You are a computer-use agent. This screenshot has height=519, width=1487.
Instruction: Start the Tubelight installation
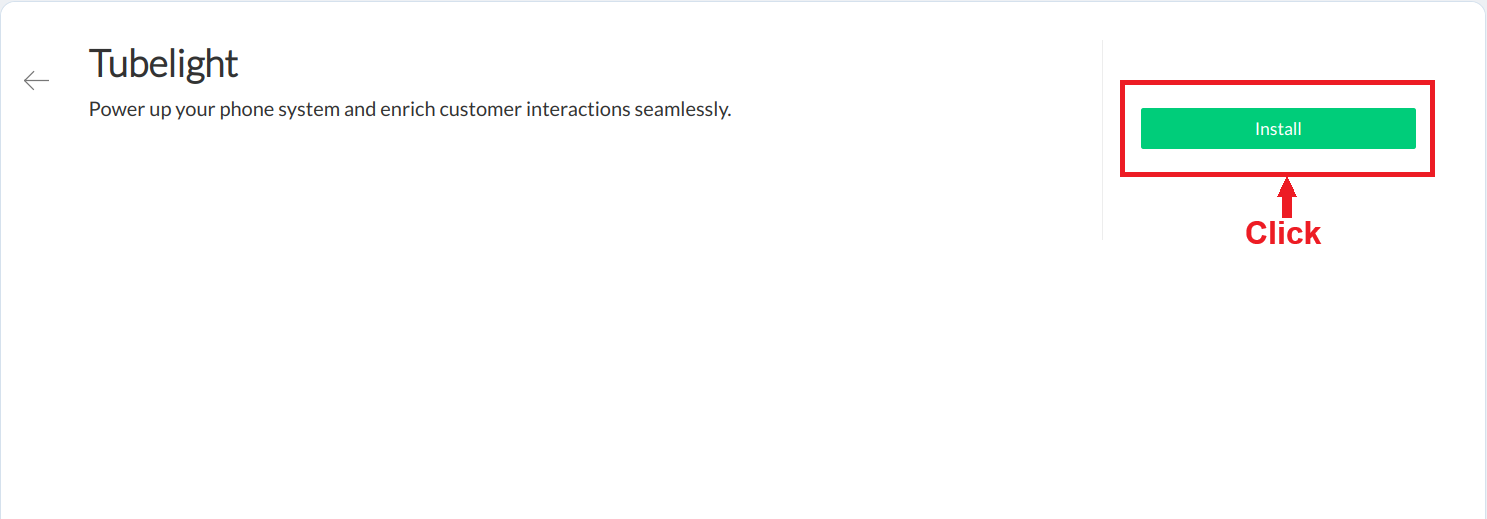tap(1278, 129)
